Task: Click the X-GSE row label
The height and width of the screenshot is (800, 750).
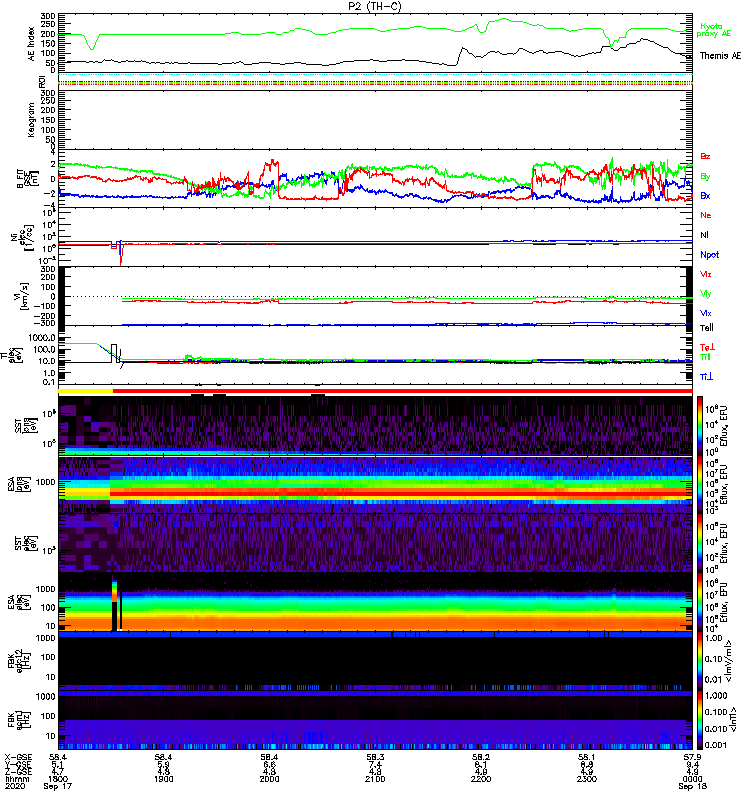Action: point(17,757)
